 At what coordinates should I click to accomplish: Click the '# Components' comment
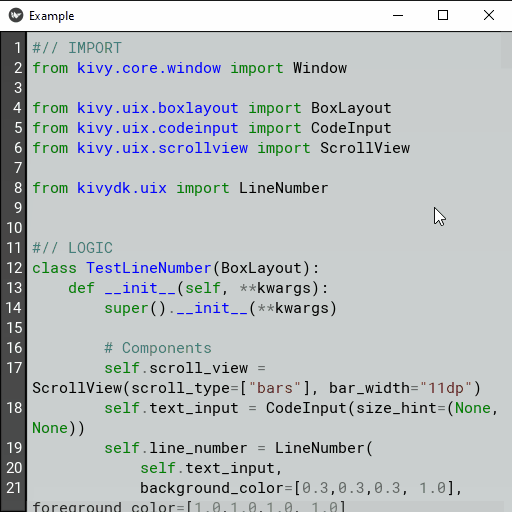click(158, 348)
